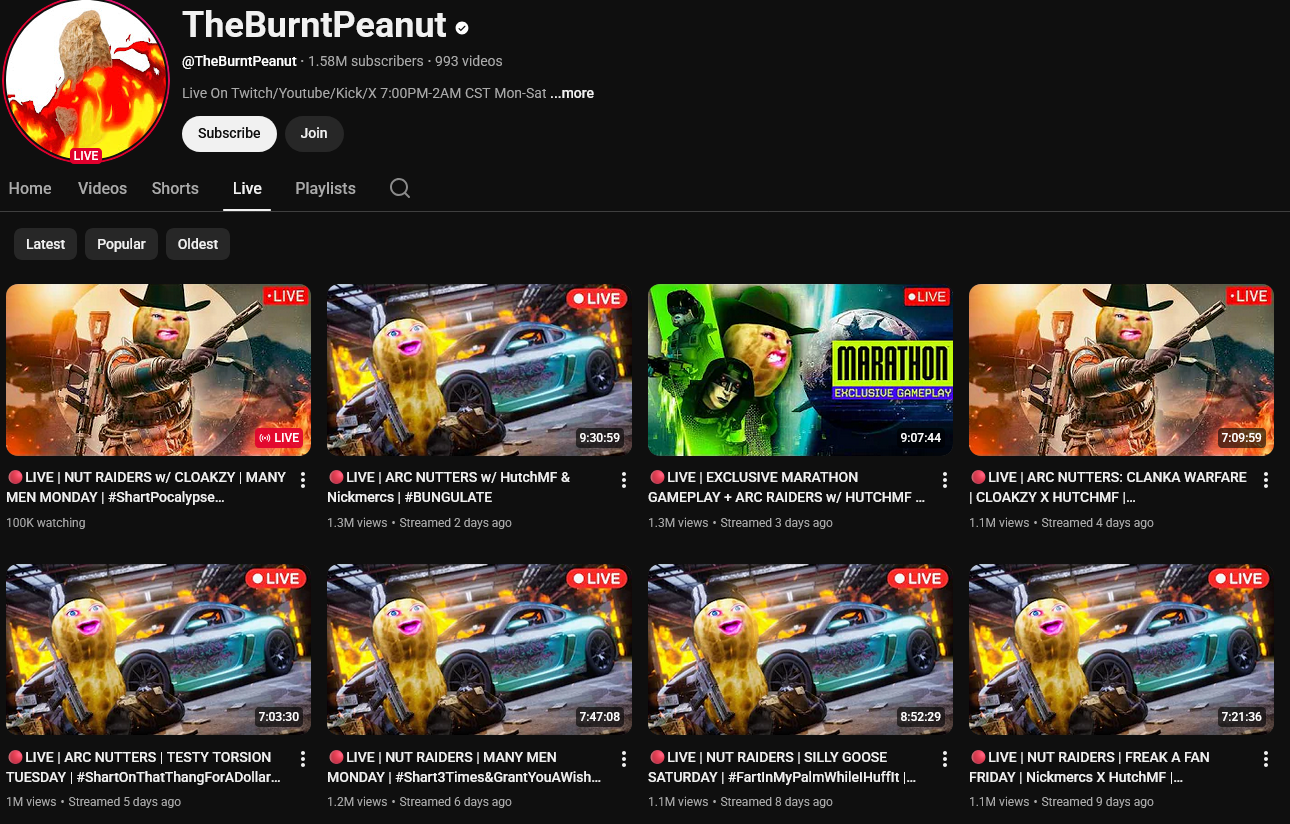Screen dimensions: 1290x824
Task: Subscribe to TheBurntPeanut channel
Action: click(229, 133)
